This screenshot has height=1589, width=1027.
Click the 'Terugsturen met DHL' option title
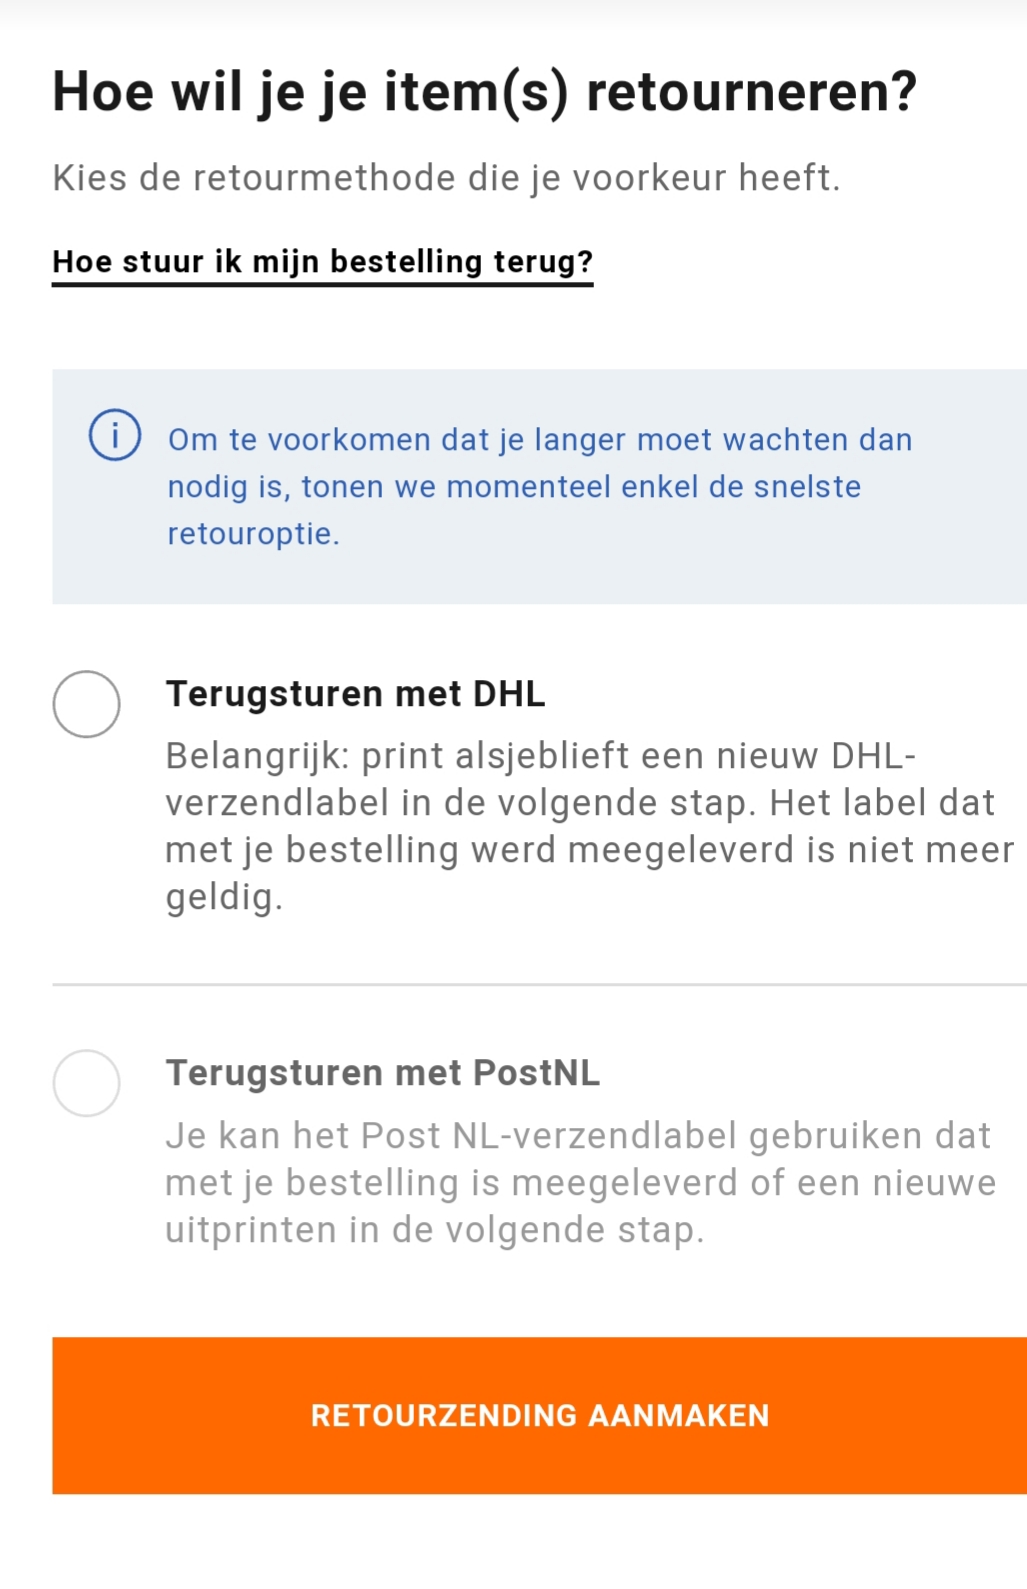pyautogui.click(x=355, y=694)
